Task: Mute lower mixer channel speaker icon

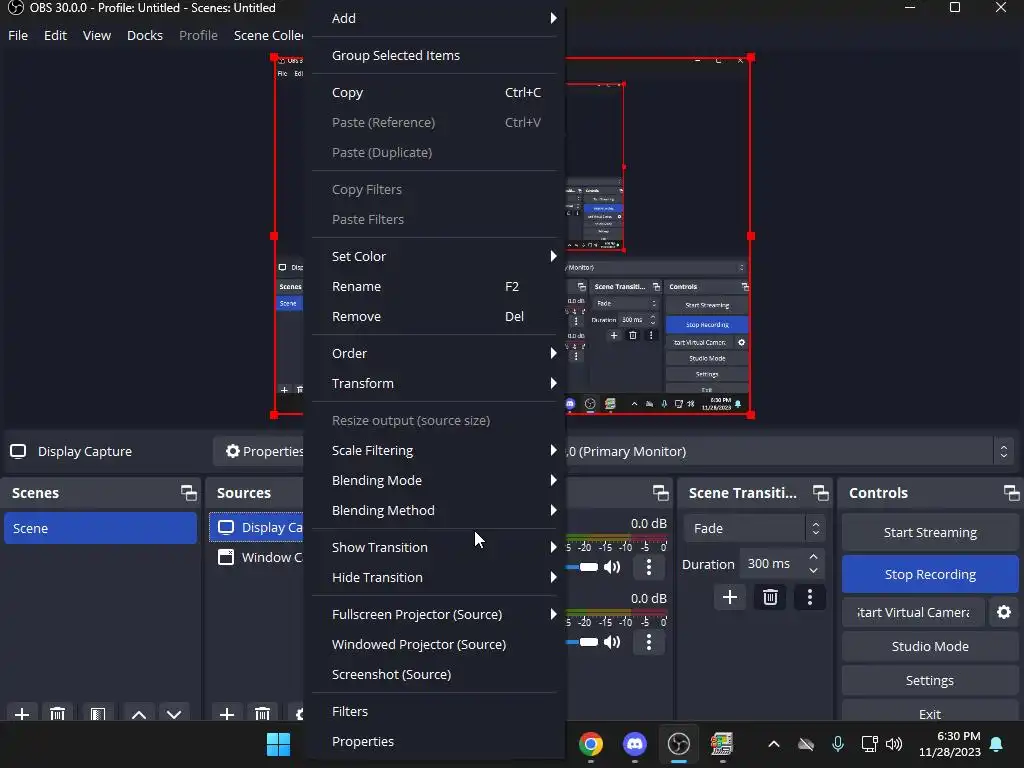Action: click(612, 642)
